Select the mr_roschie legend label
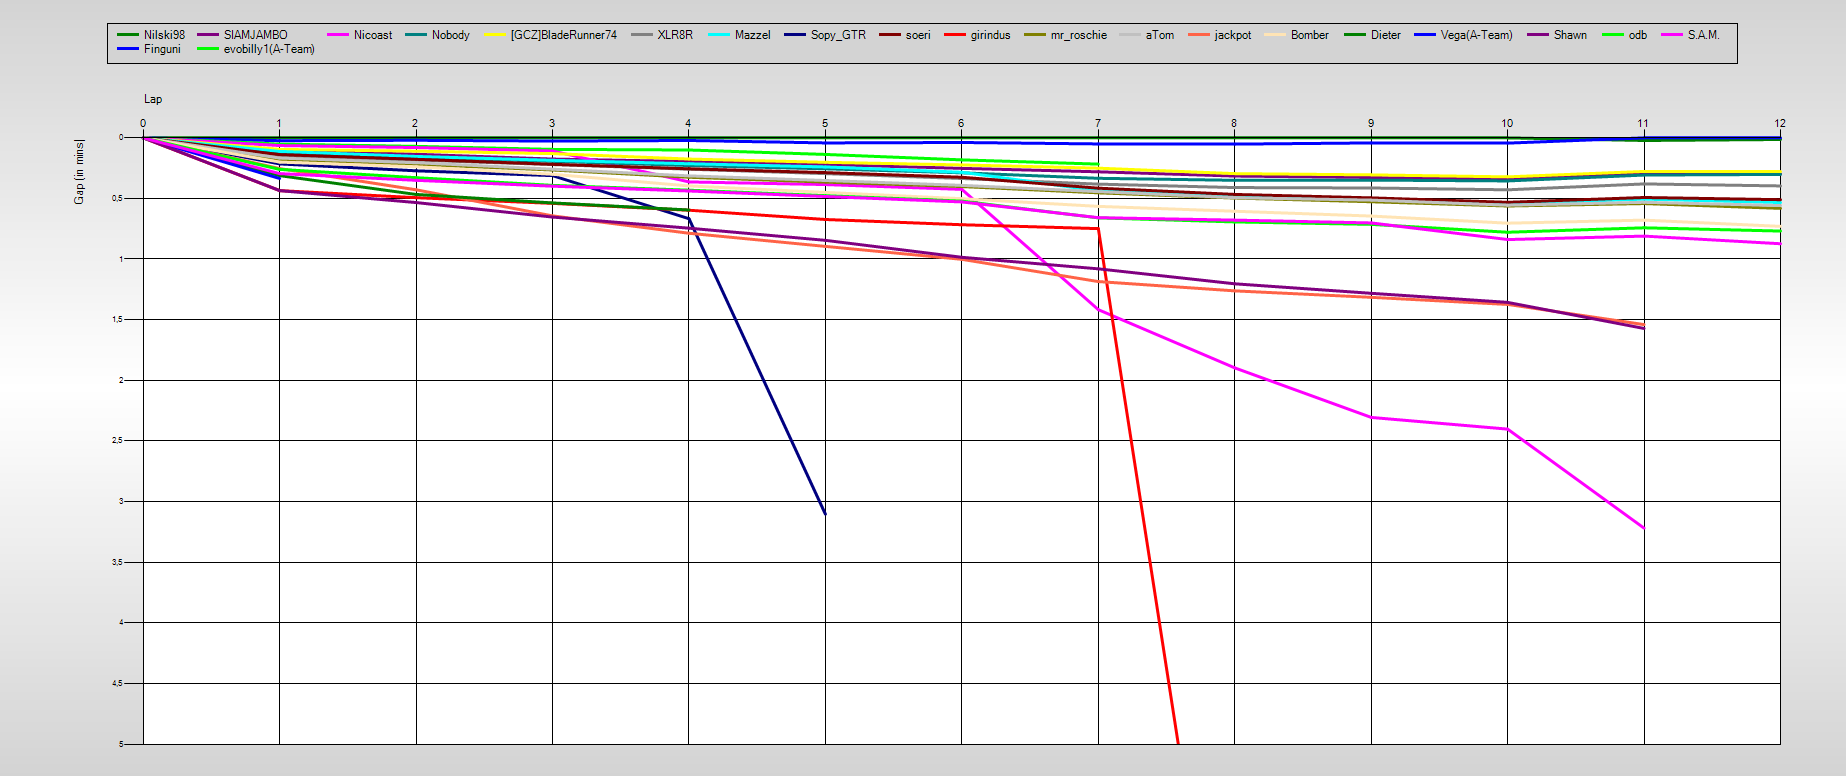This screenshot has width=1846, height=776. [x=1078, y=35]
